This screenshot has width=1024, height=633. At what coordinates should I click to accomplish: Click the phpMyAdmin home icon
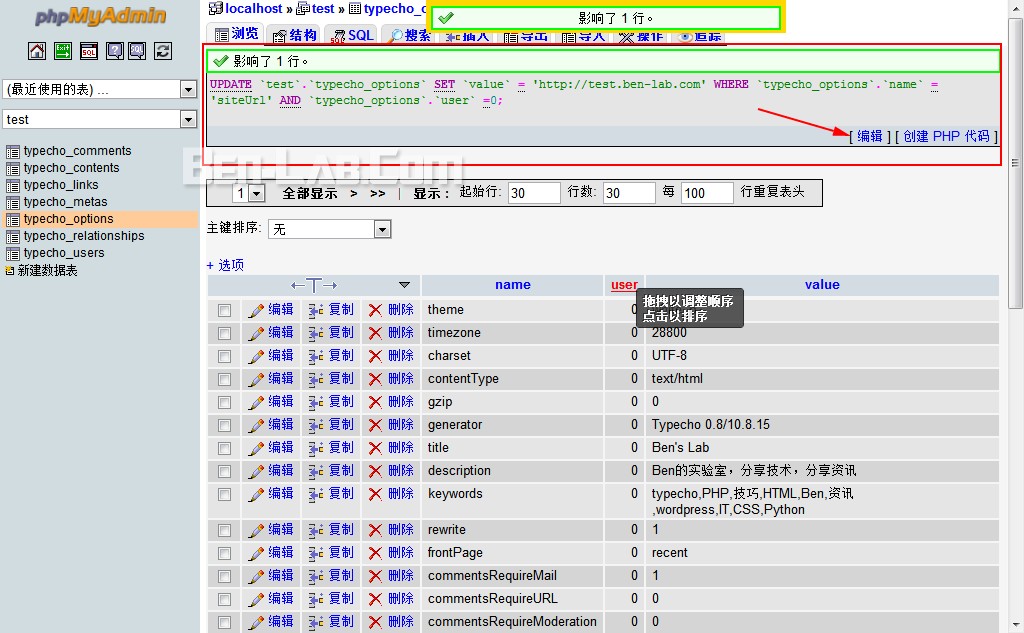(x=37, y=51)
